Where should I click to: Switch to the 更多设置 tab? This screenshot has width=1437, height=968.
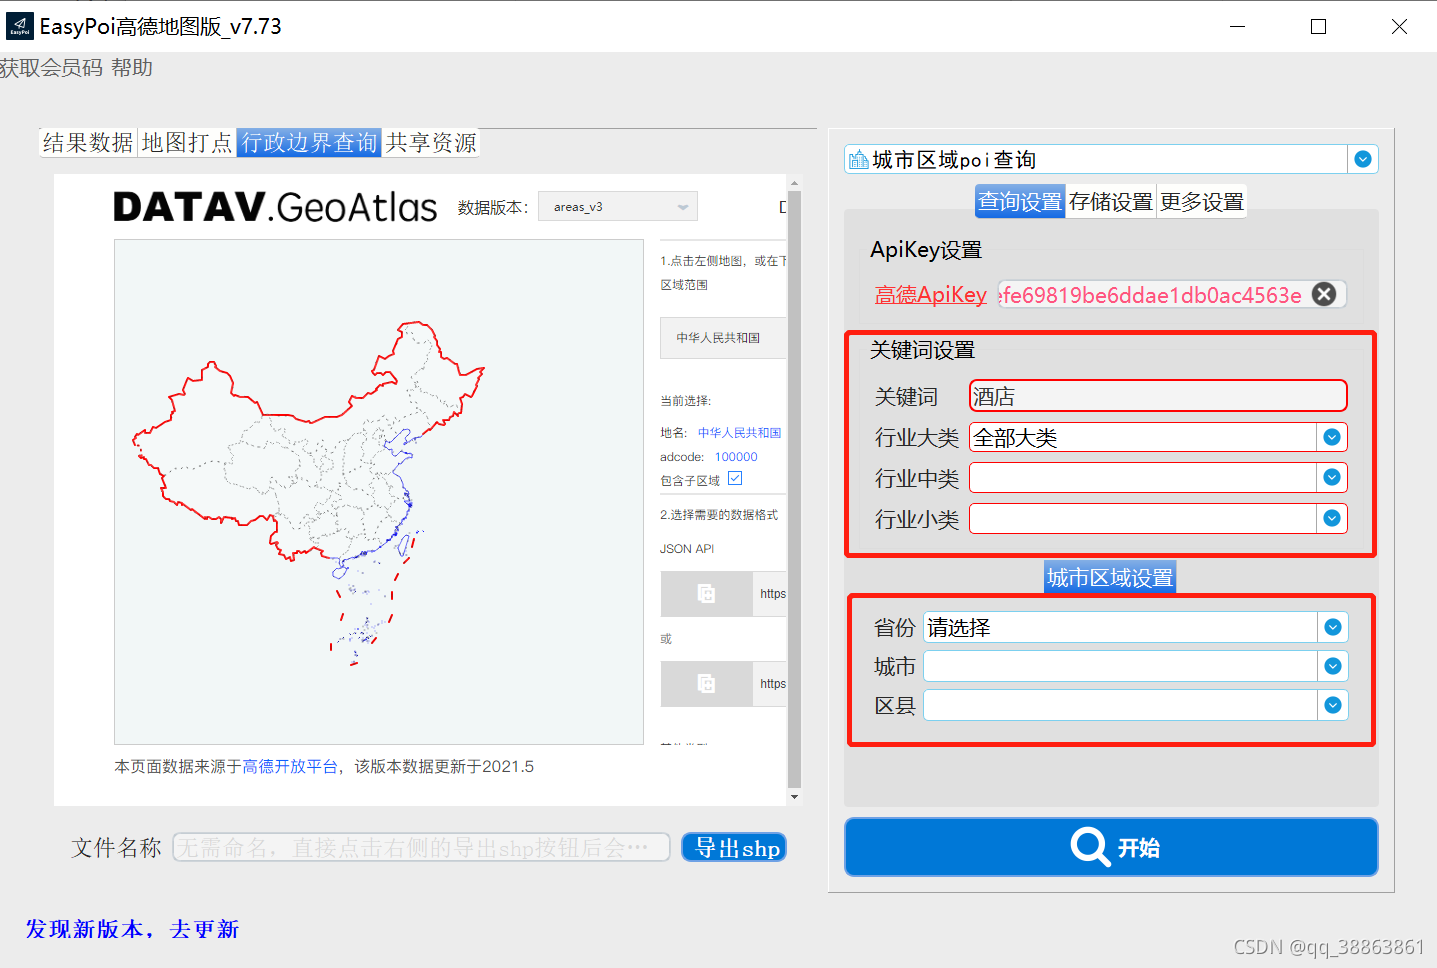[1202, 202]
